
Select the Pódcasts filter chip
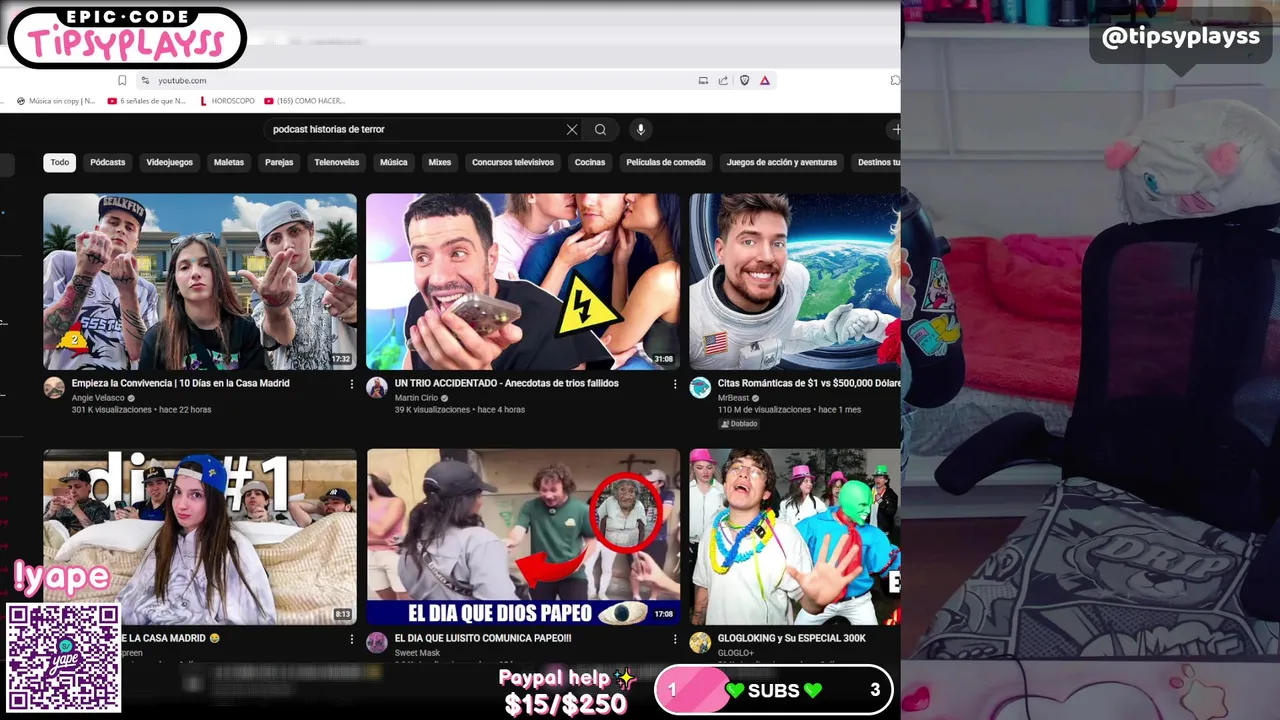point(108,162)
